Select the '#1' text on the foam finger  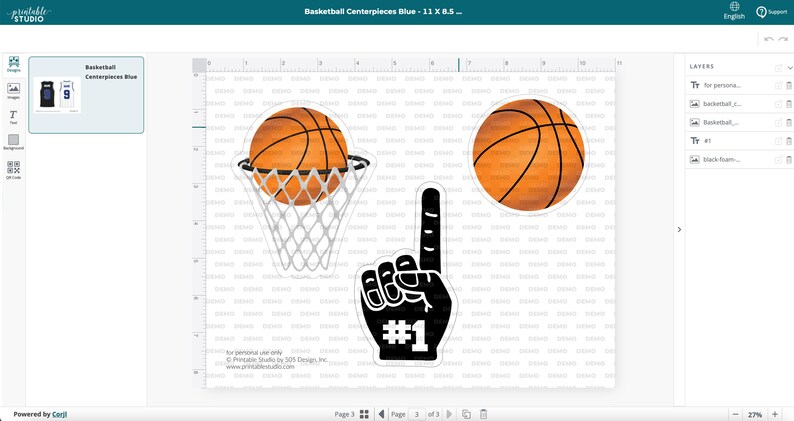pos(406,335)
